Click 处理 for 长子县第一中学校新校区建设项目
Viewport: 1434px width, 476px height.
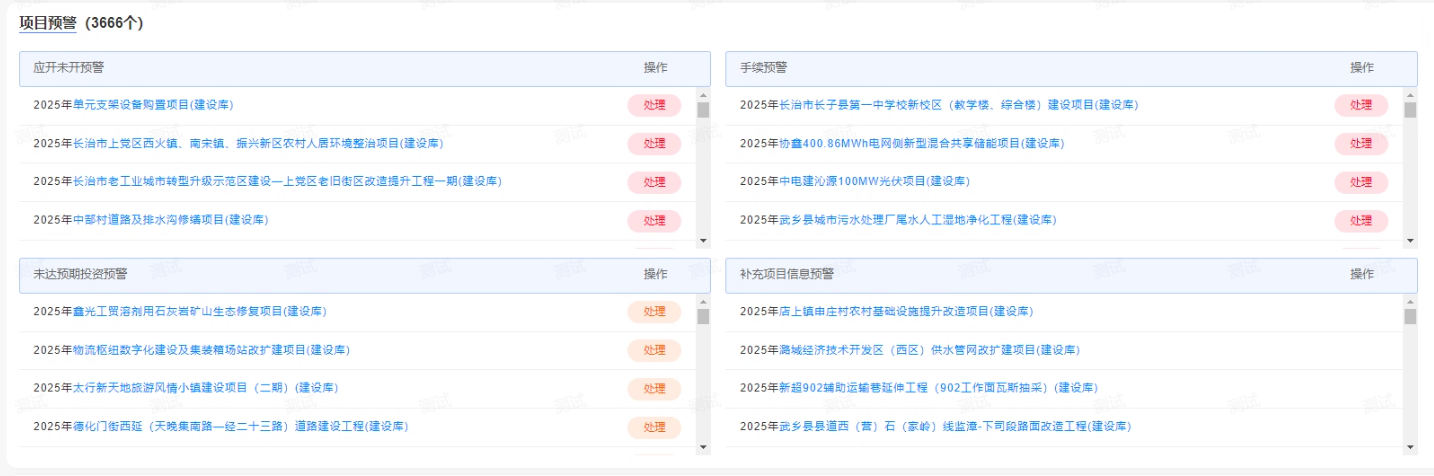[1360, 105]
